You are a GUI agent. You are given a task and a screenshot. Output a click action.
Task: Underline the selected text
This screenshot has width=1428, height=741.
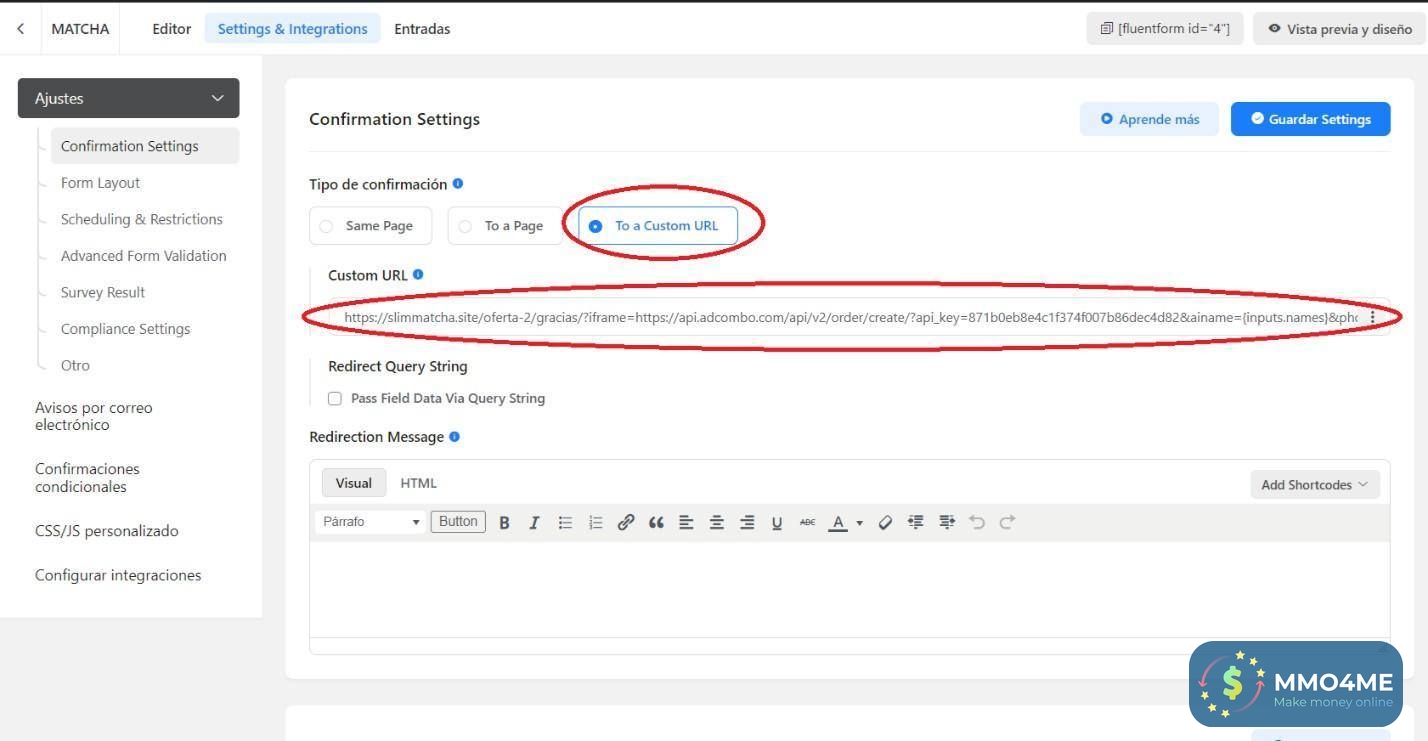tap(777, 522)
